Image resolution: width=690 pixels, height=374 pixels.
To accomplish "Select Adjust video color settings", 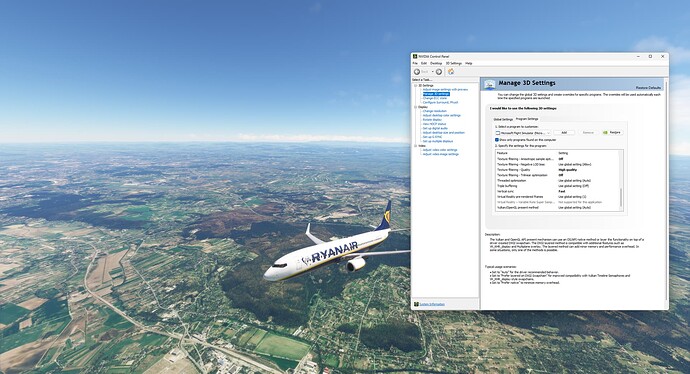I will (x=440, y=150).
